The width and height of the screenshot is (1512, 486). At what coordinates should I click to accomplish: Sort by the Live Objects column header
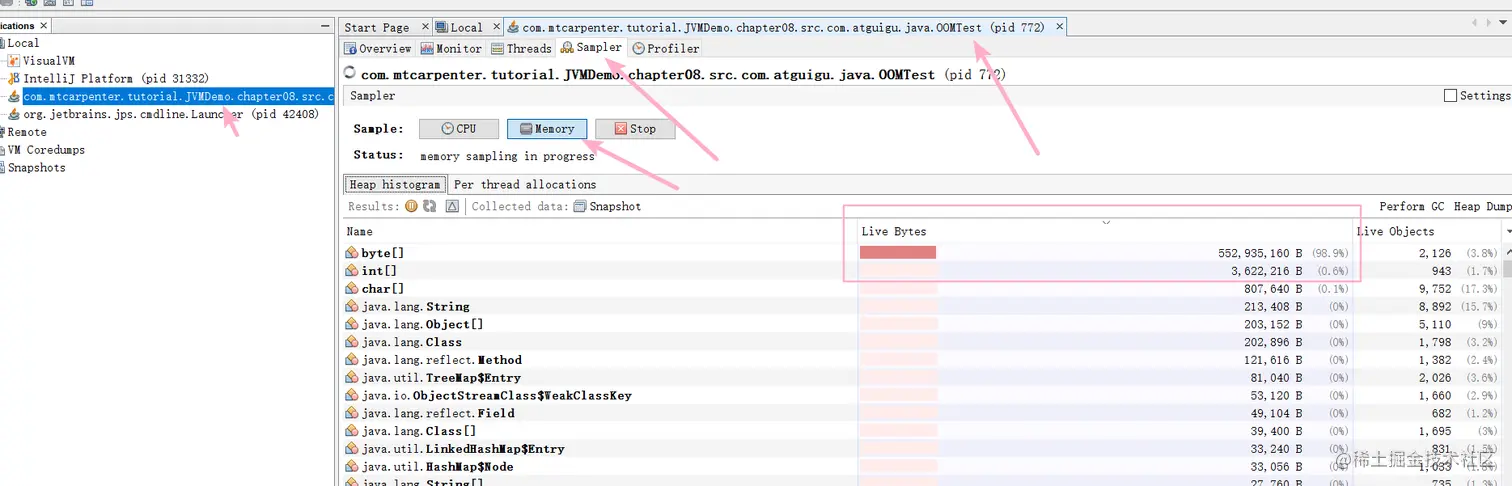click(x=1427, y=231)
